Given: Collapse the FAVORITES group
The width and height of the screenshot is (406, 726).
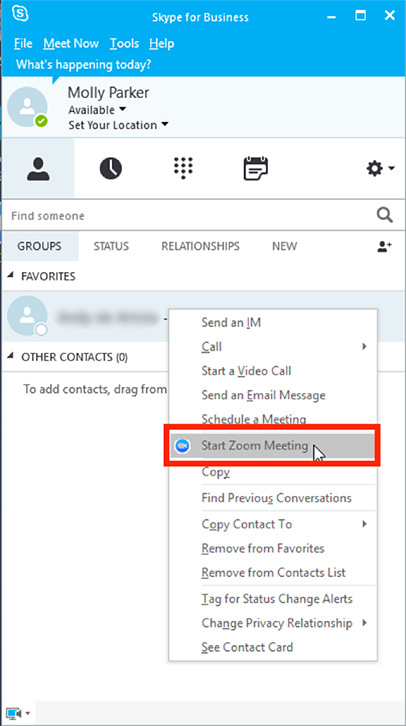Looking at the screenshot, I should [10, 276].
